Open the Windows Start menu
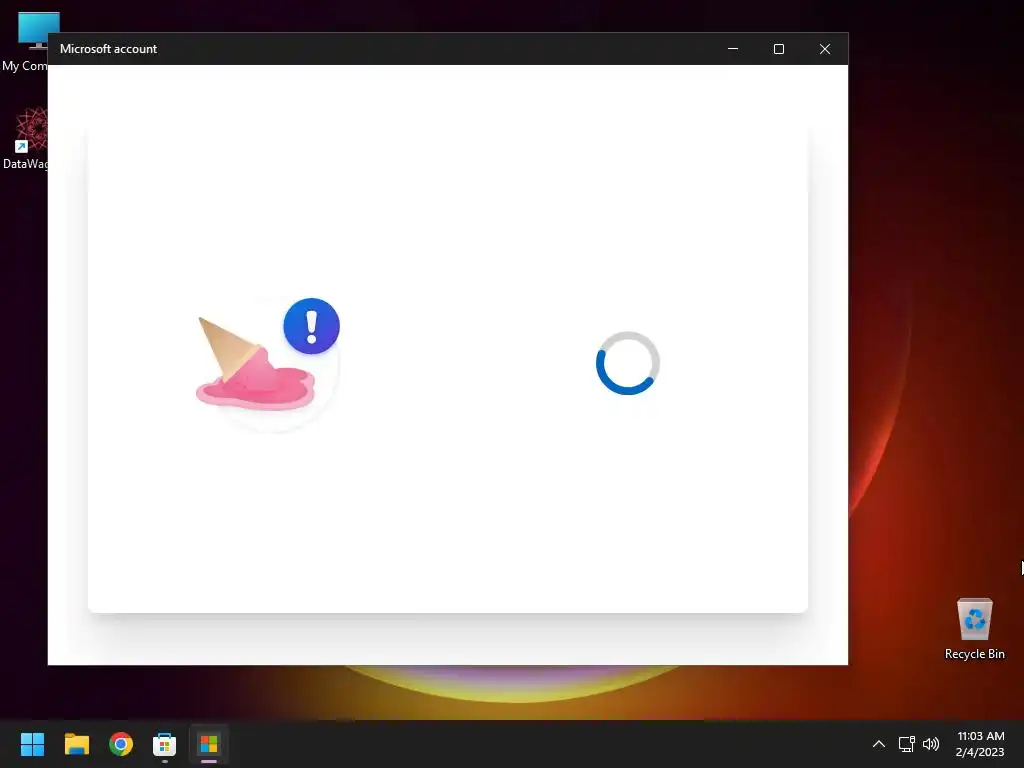 32,744
